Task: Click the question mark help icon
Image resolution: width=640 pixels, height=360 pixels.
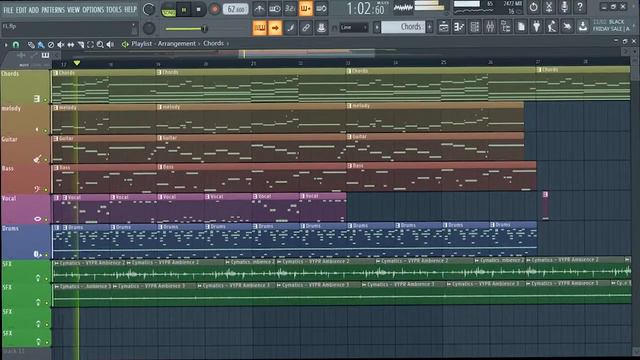Action: (580, 7)
